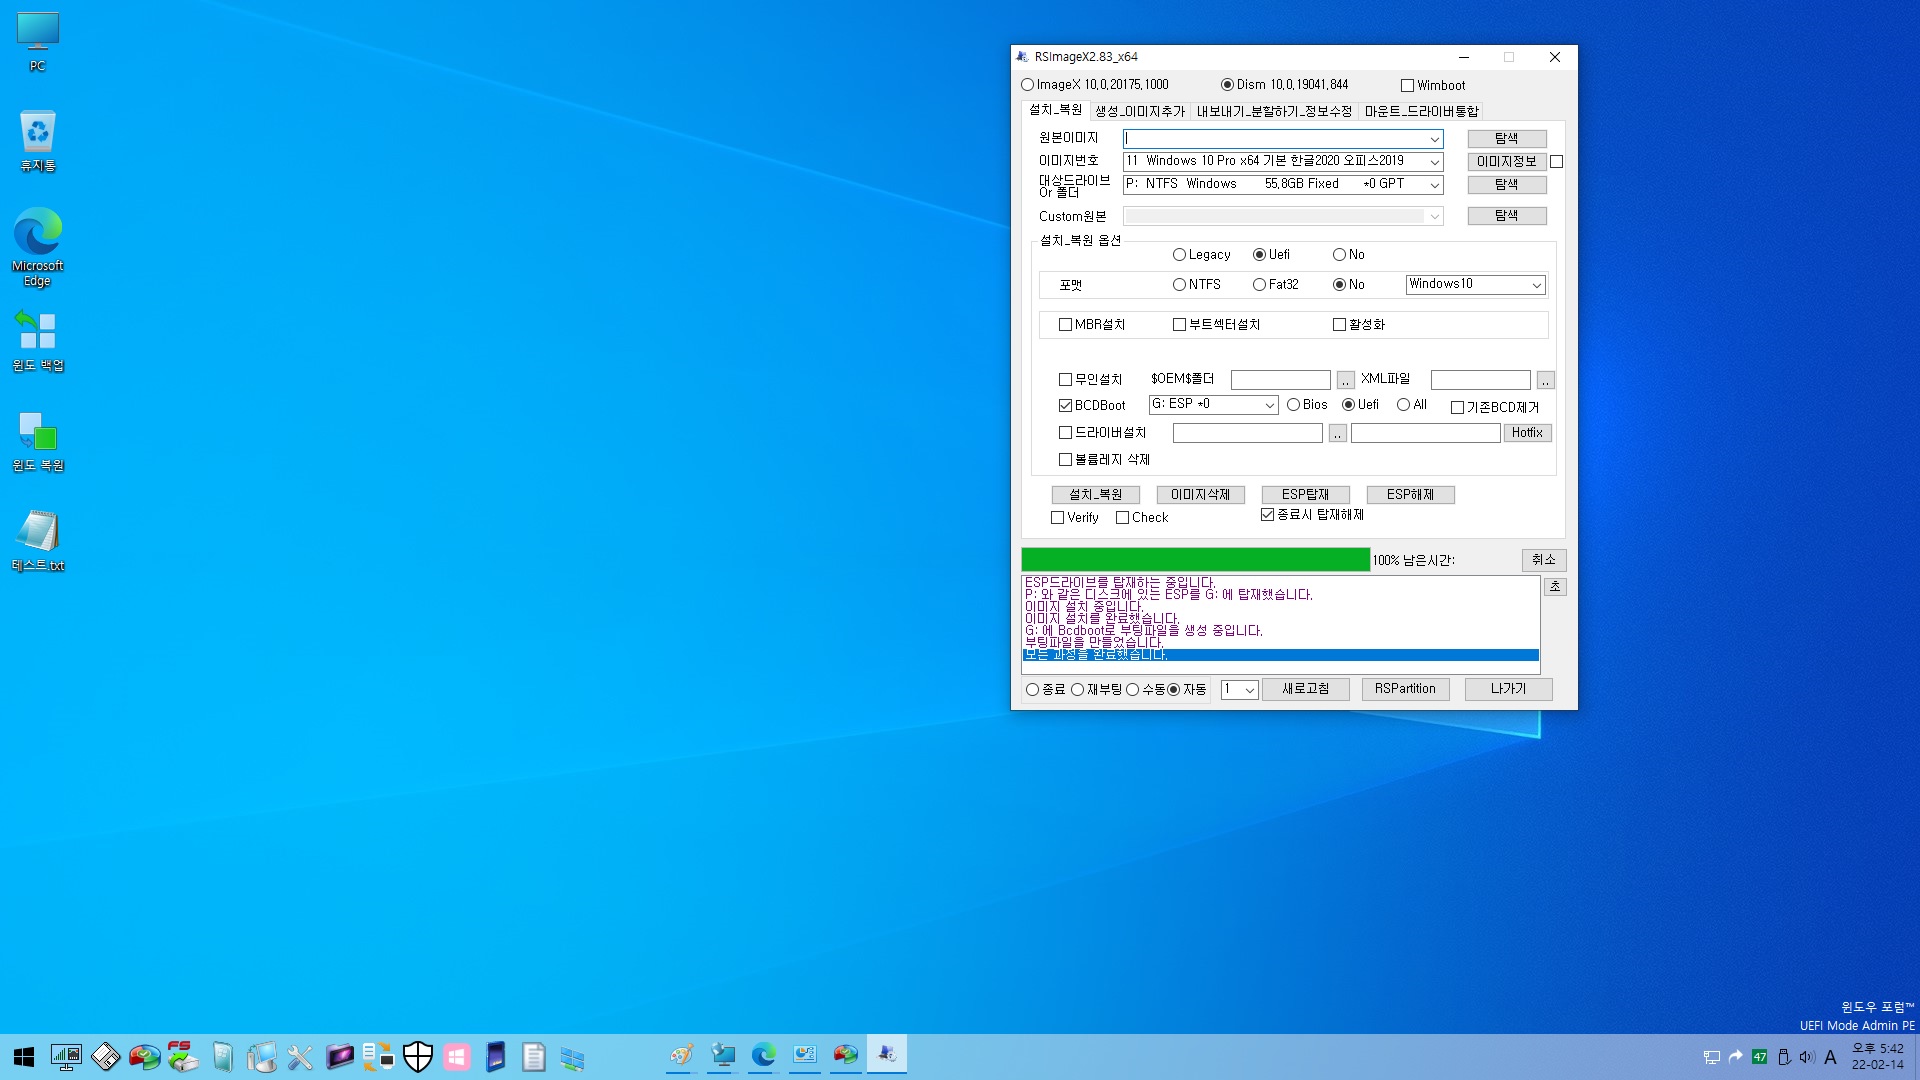Image resolution: width=1920 pixels, height=1080 pixels.
Task: Click the white shield icon in the taskbar
Action: pos(418,1057)
